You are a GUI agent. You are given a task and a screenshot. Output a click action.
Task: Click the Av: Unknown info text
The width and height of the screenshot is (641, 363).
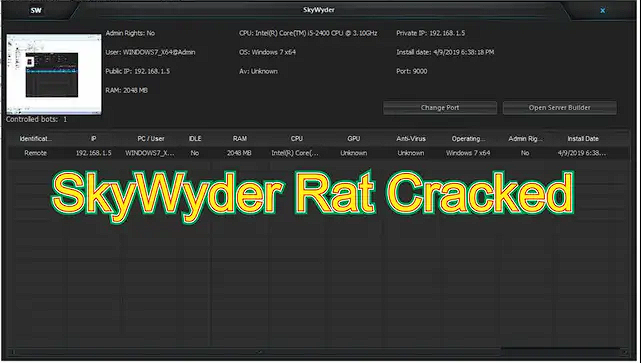coord(258,71)
